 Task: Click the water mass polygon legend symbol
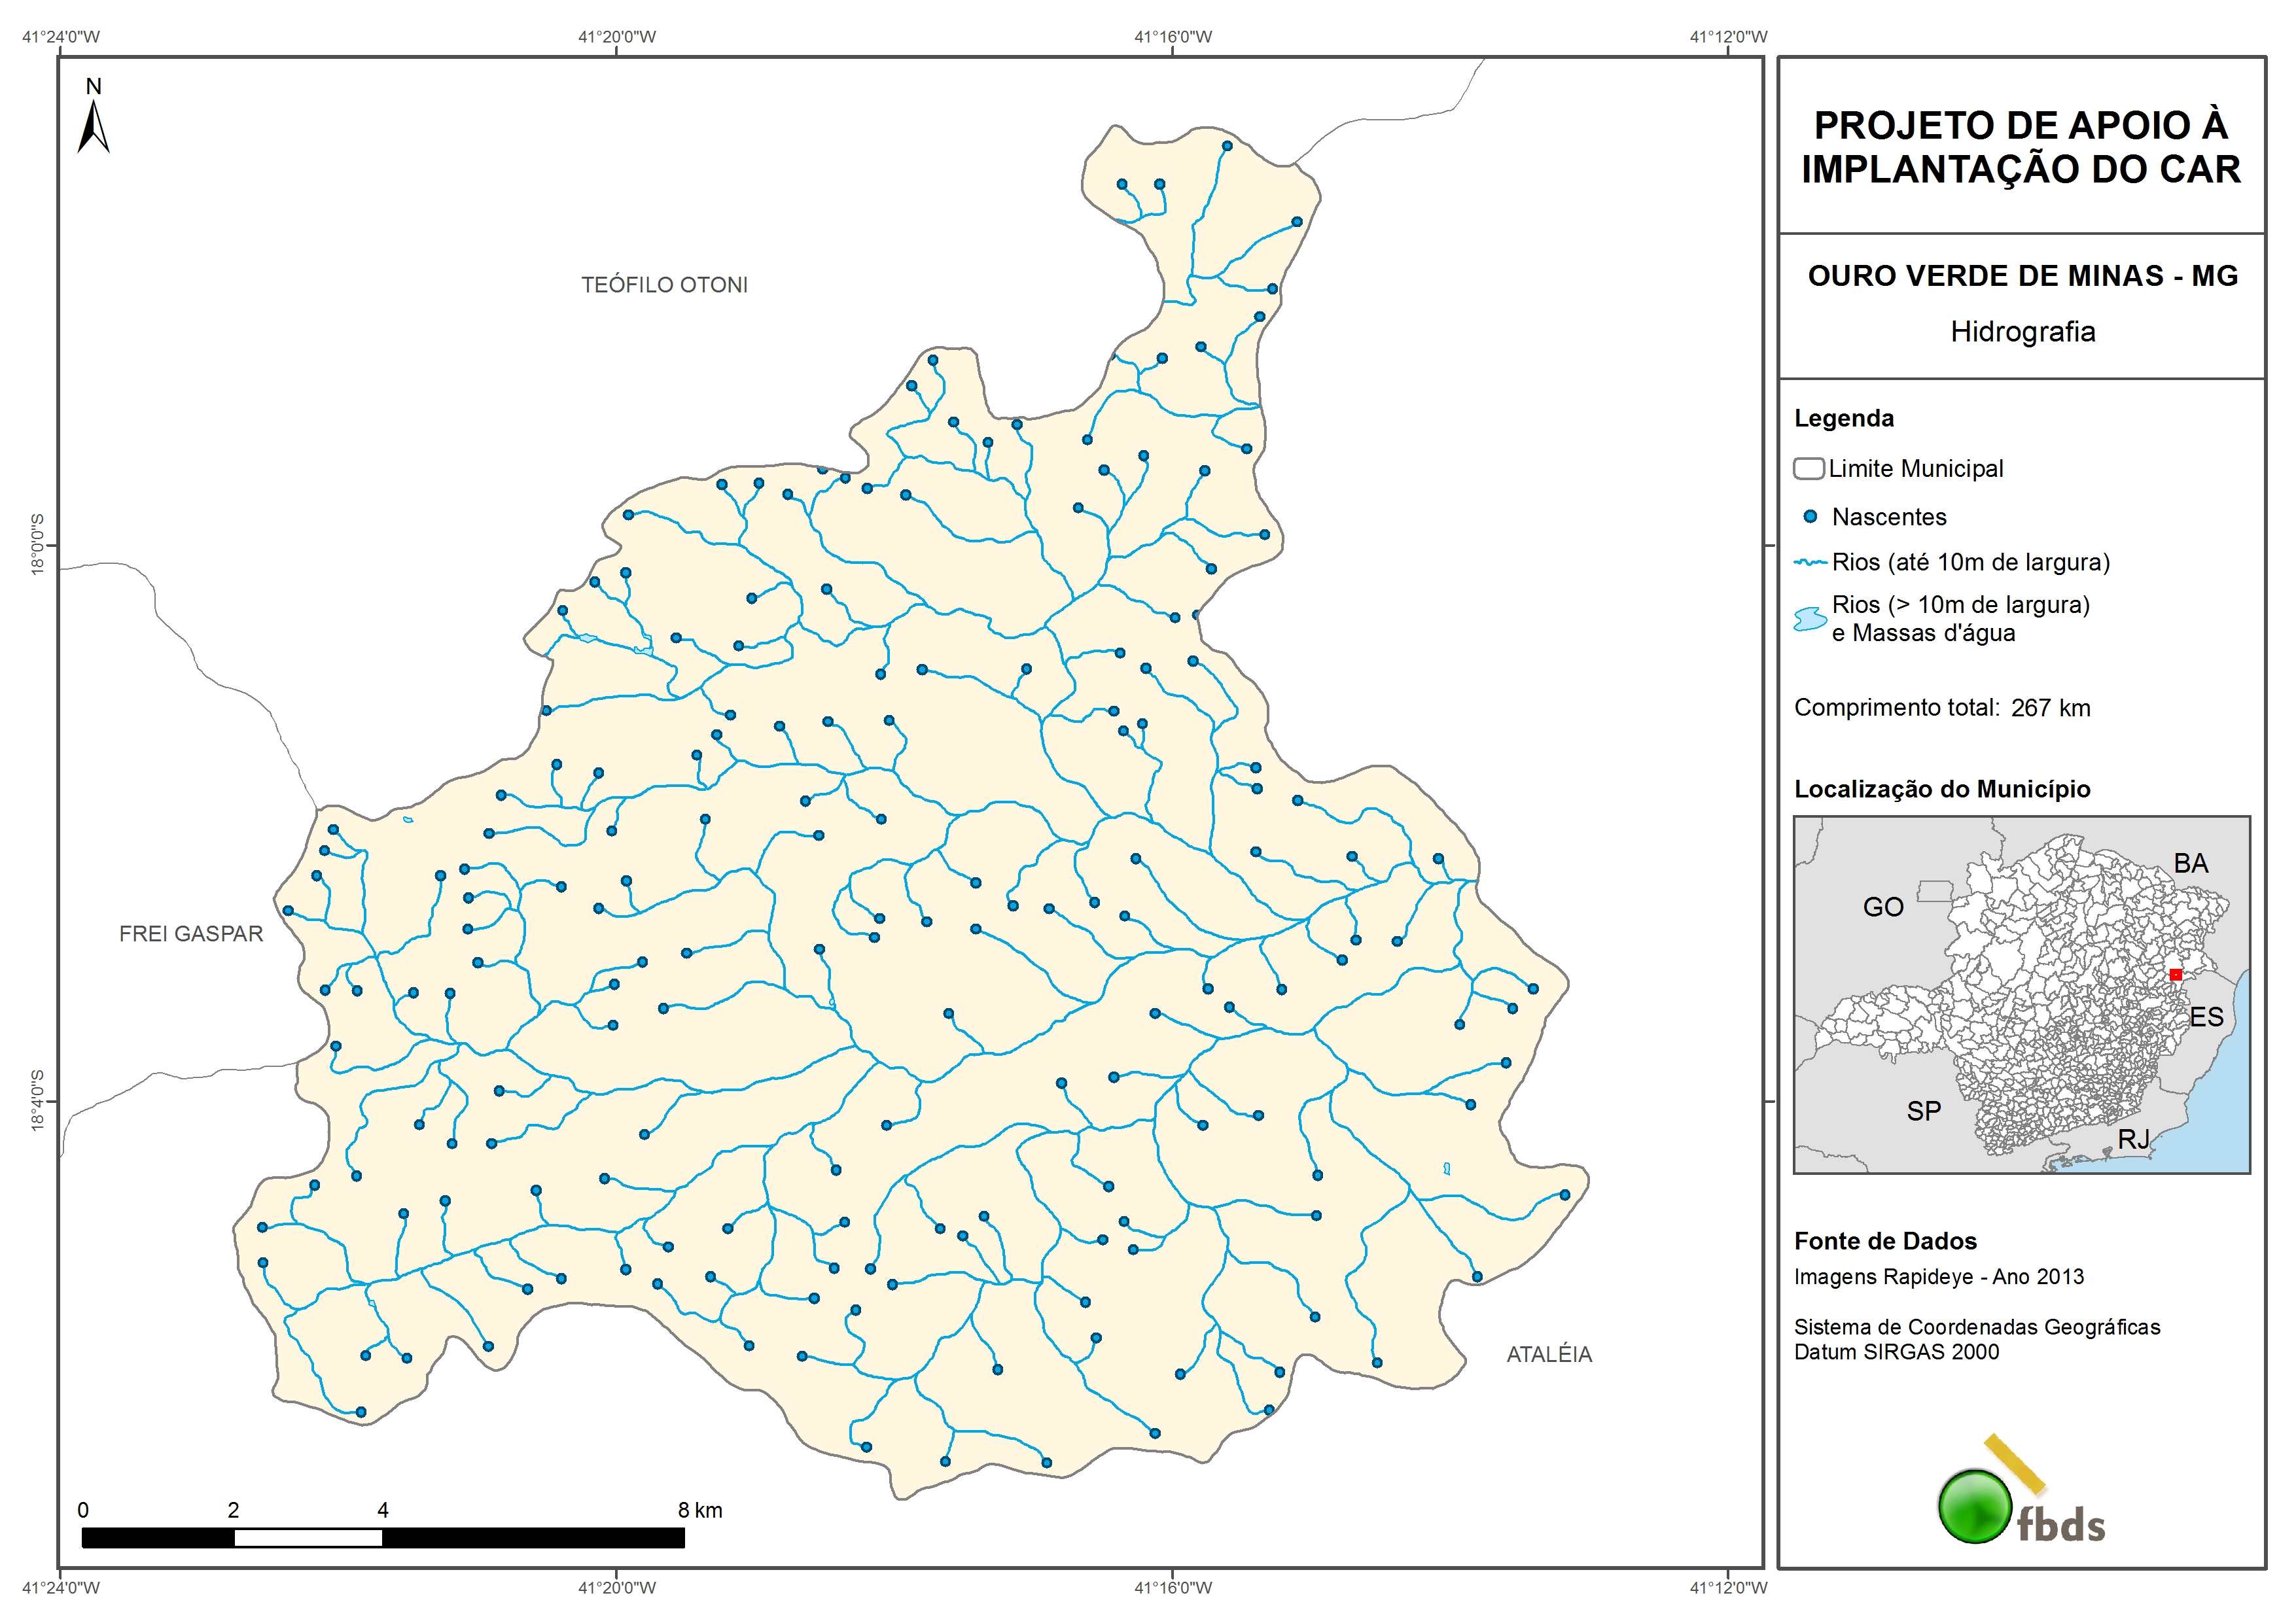point(1810,619)
